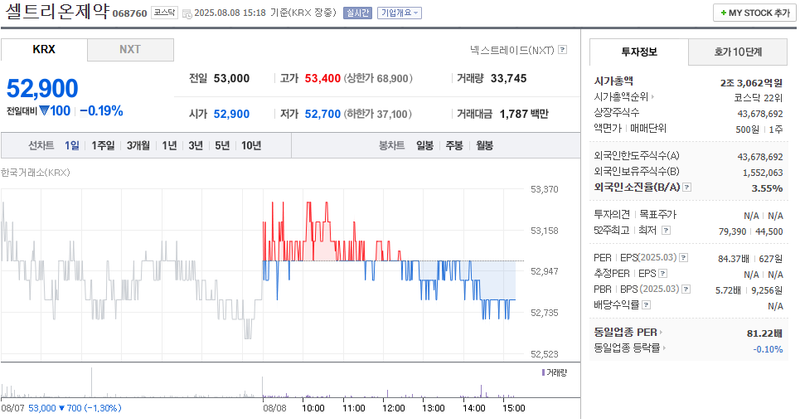Click the market cap 2조 3,062억원

(751, 83)
